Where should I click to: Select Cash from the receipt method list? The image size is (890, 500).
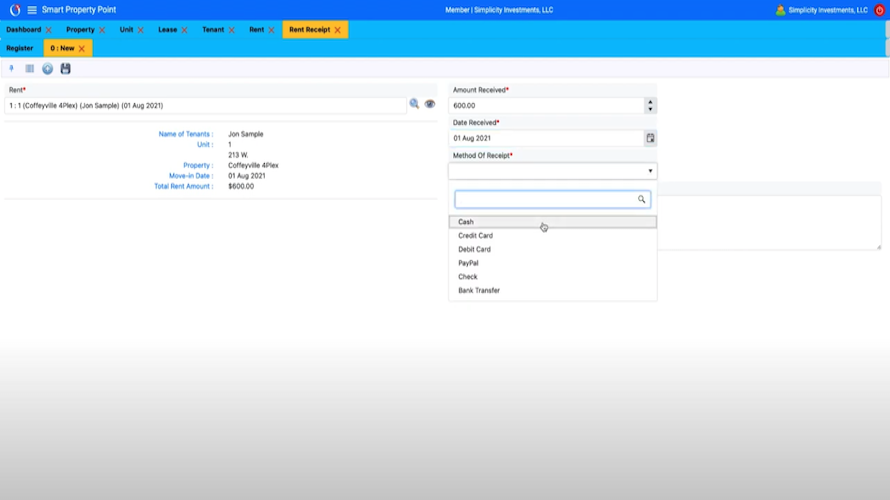[x=466, y=222]
